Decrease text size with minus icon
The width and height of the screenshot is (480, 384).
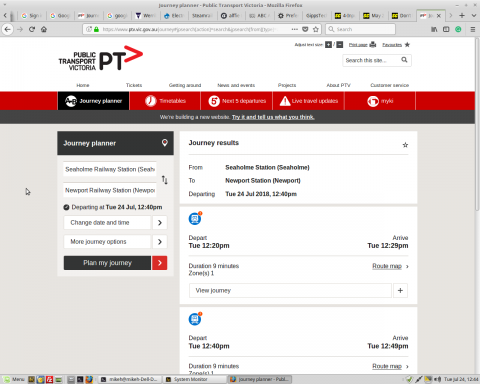point(339,45)
